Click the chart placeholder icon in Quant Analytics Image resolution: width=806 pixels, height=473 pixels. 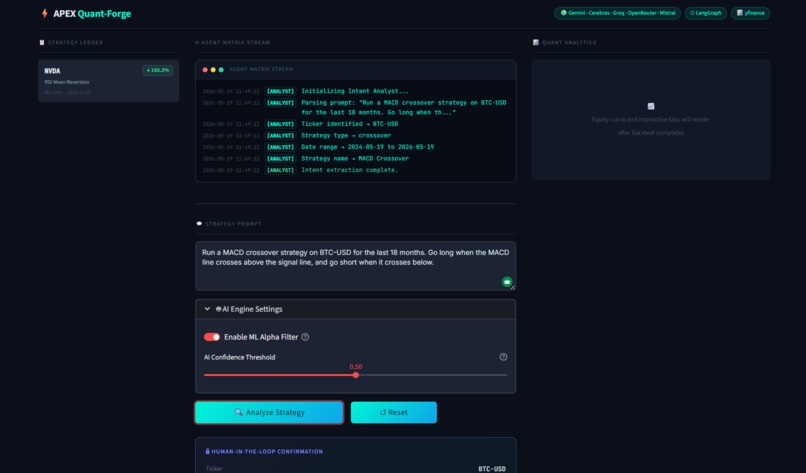[651, 106]
